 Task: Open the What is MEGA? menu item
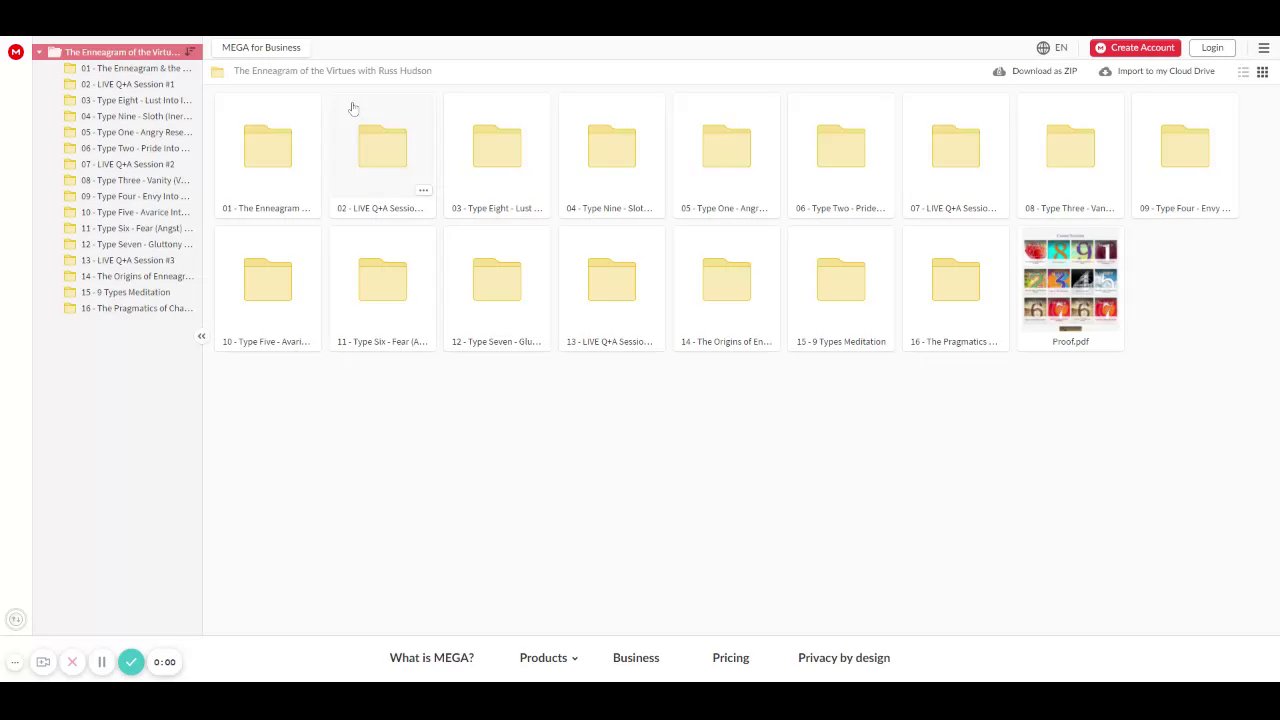tap(432, 658)
